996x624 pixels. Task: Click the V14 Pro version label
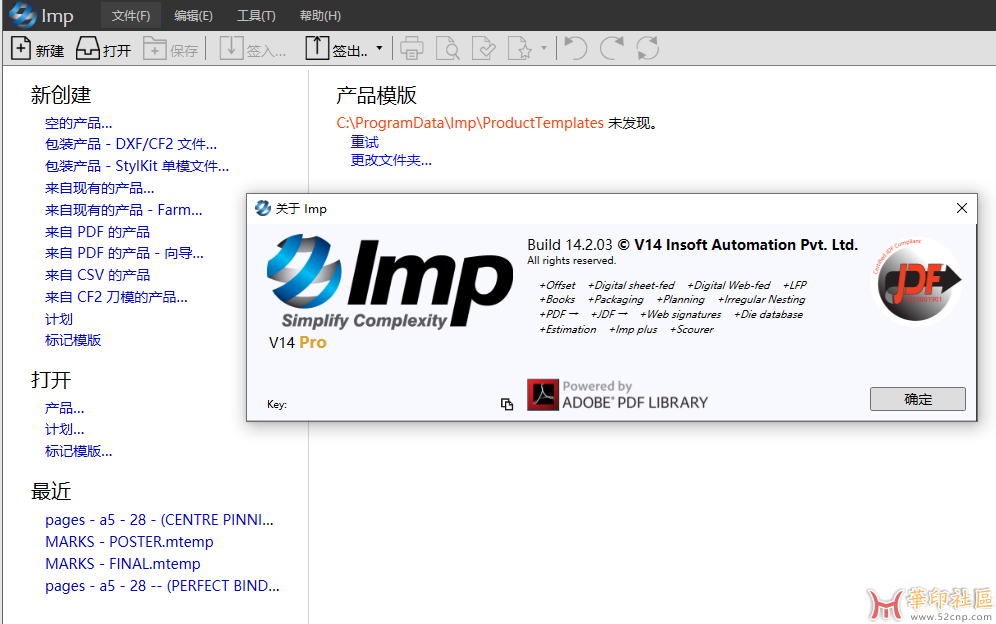(x=297, y=342)
